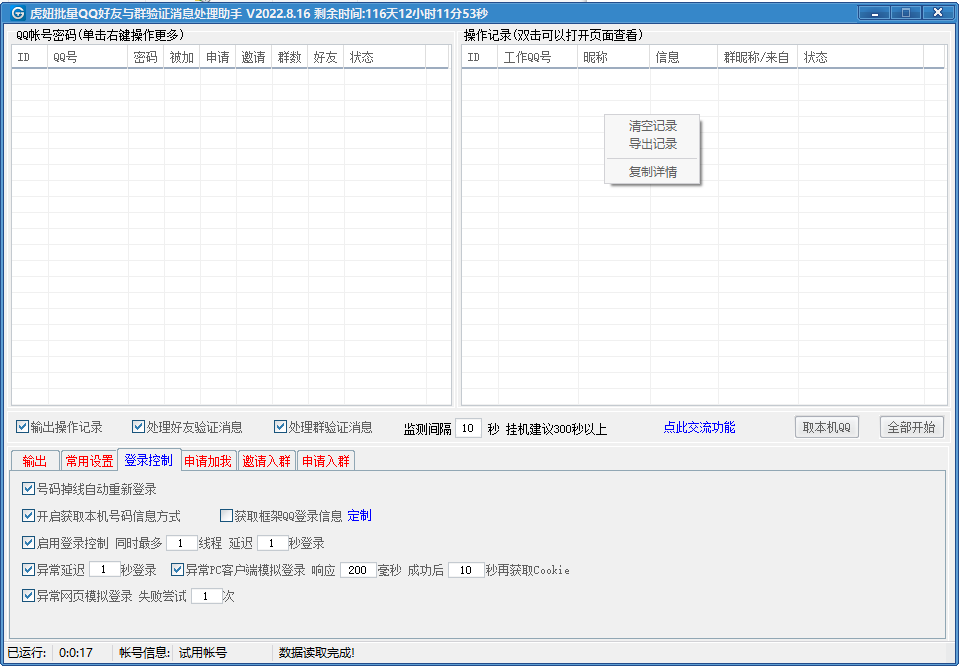The image size is (959, 666).
Task: Click the 0:0:17 running time
Action: (76, 653)
